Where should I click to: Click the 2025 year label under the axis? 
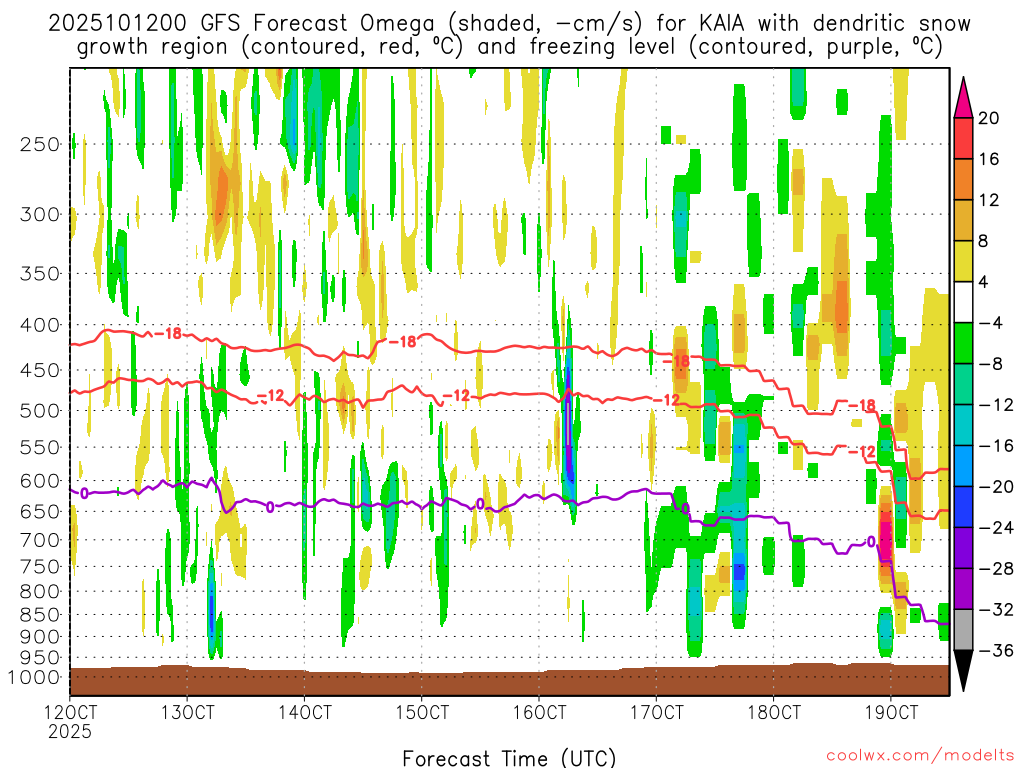tap(70, 731)
